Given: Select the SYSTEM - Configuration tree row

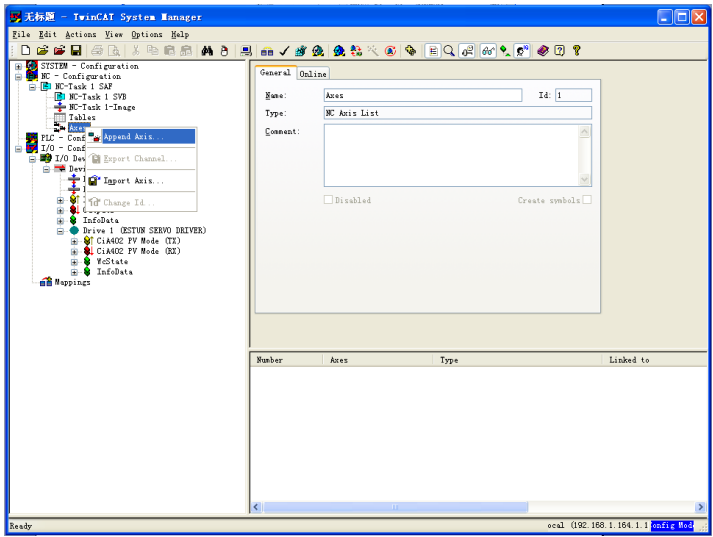Looking at the screenshot, I should (82, 66).
